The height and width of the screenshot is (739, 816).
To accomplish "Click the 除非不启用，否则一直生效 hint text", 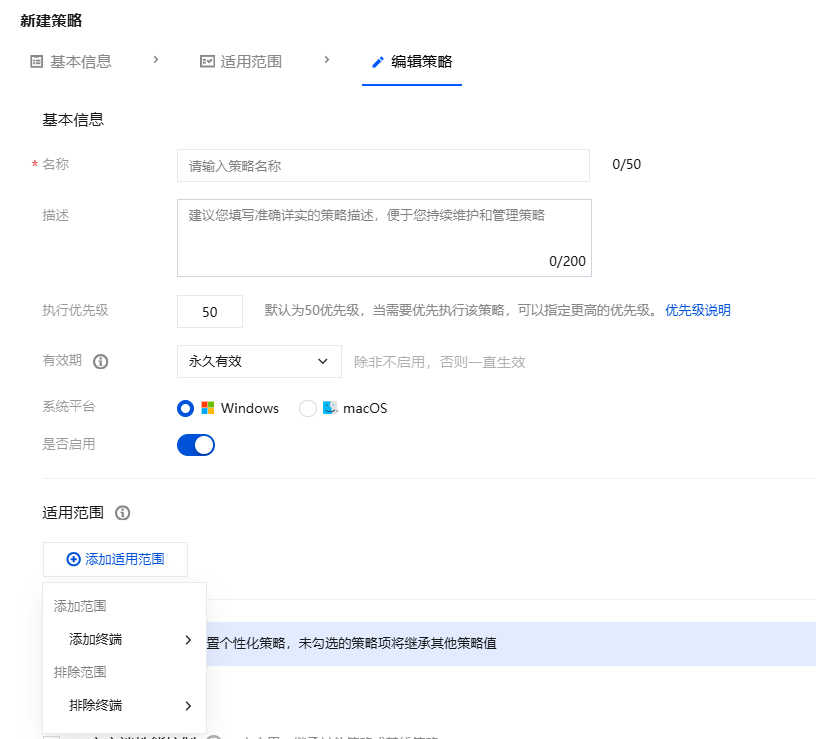I will click(x=440, y=362).
